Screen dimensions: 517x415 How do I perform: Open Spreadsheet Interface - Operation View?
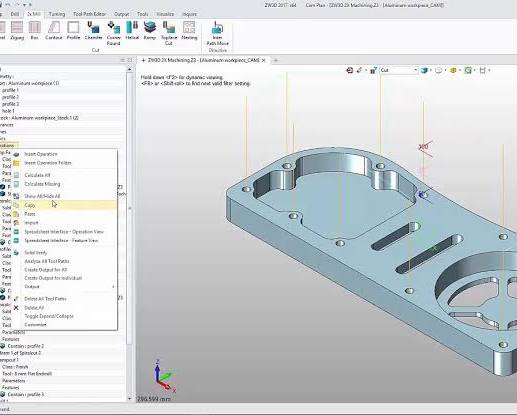pos(64,232)
